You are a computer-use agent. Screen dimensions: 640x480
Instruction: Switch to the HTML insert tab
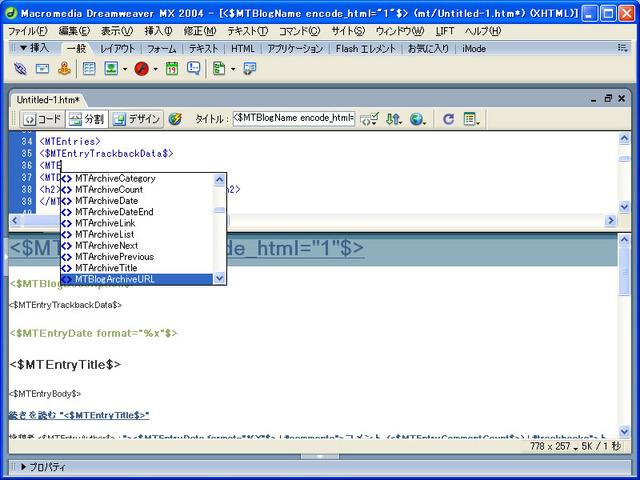click(x=242, y=49)
